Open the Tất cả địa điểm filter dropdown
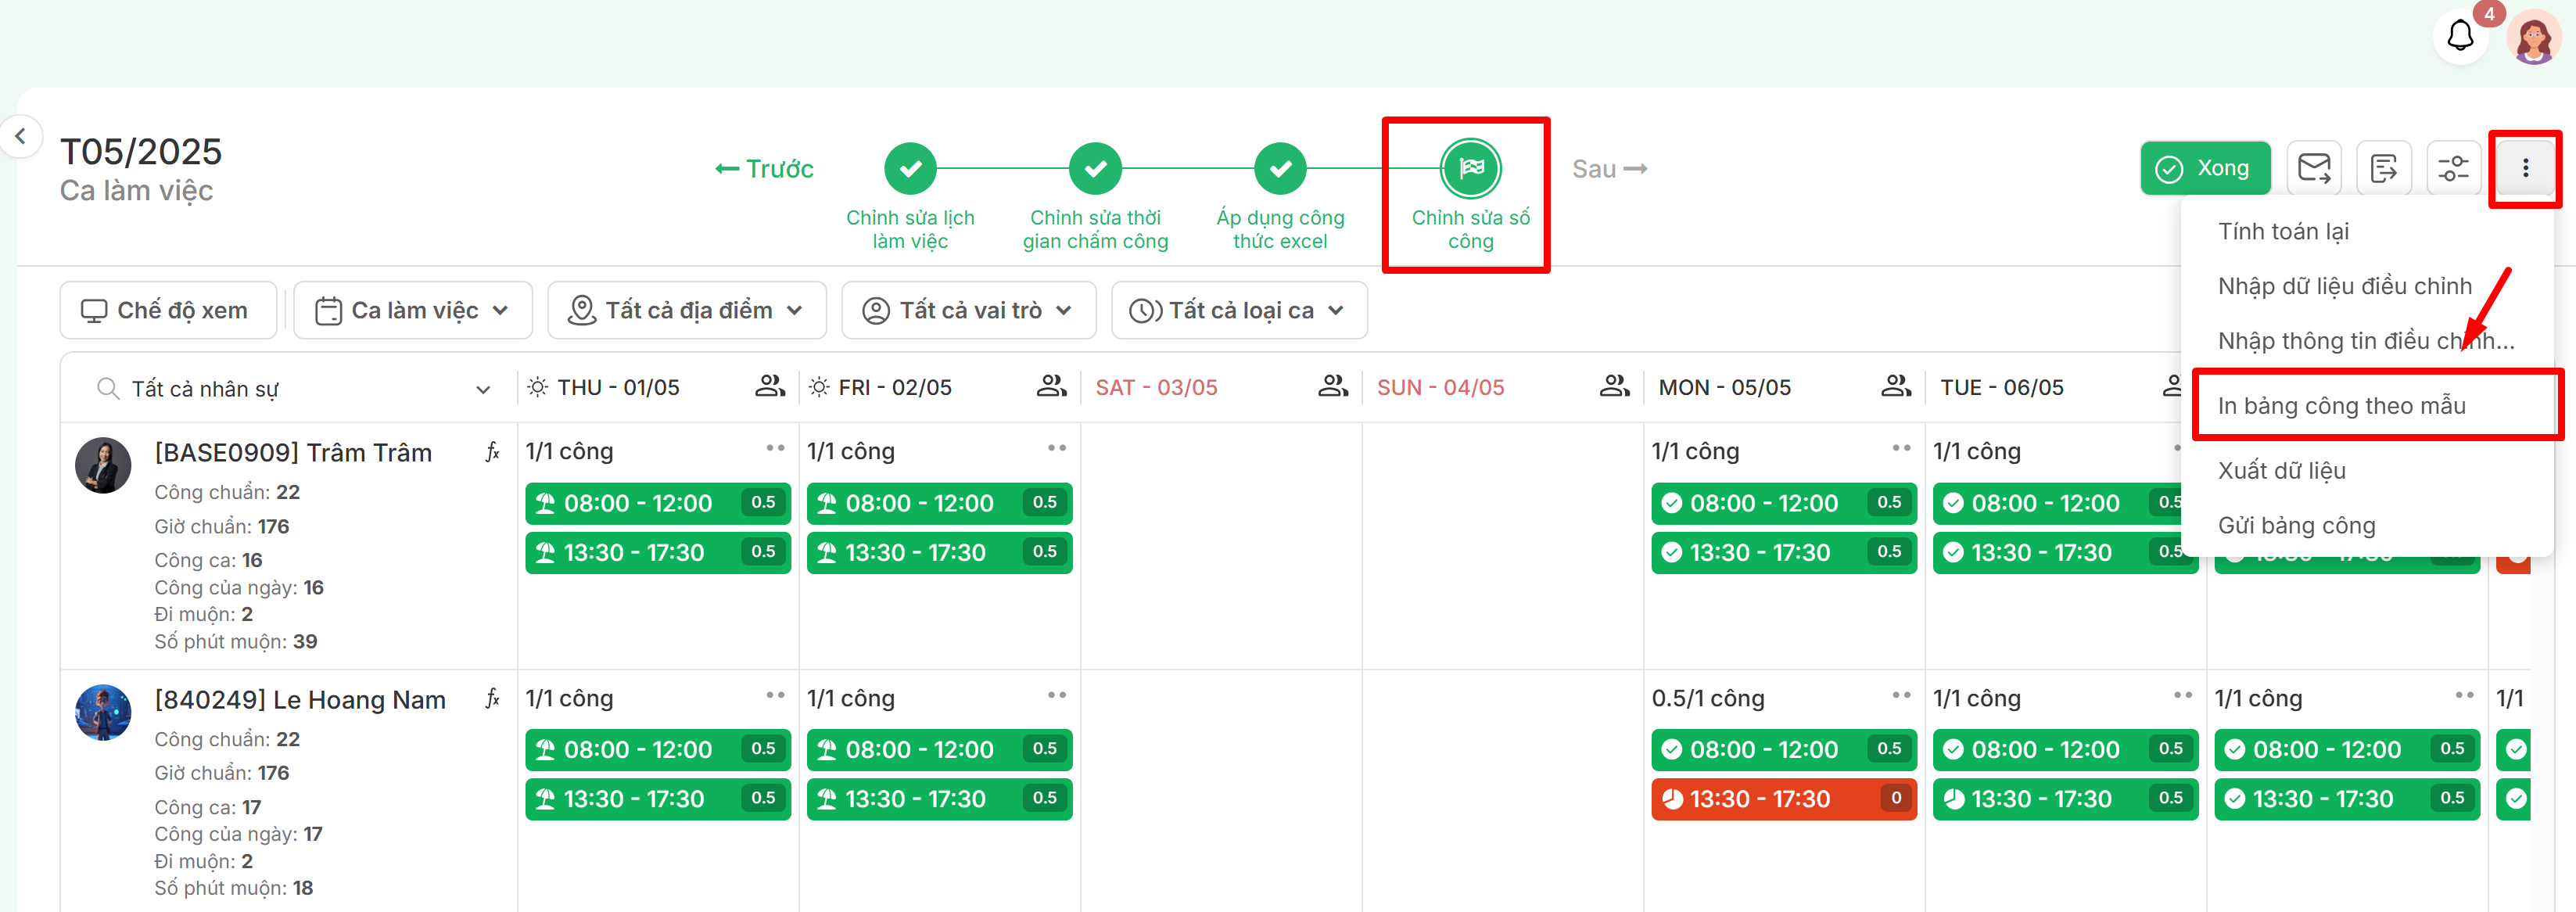Viewport: 2576px width, 912px height. (686, 311)
